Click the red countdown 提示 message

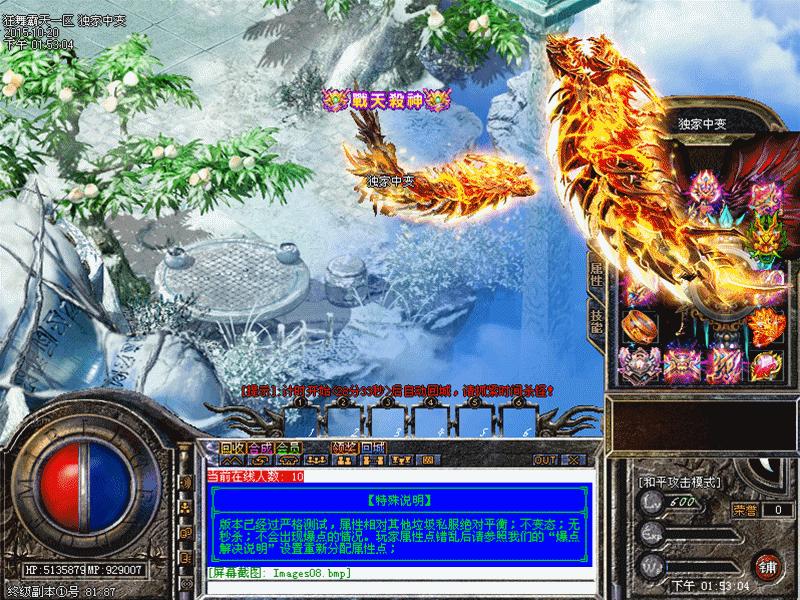tap(398, 391)
